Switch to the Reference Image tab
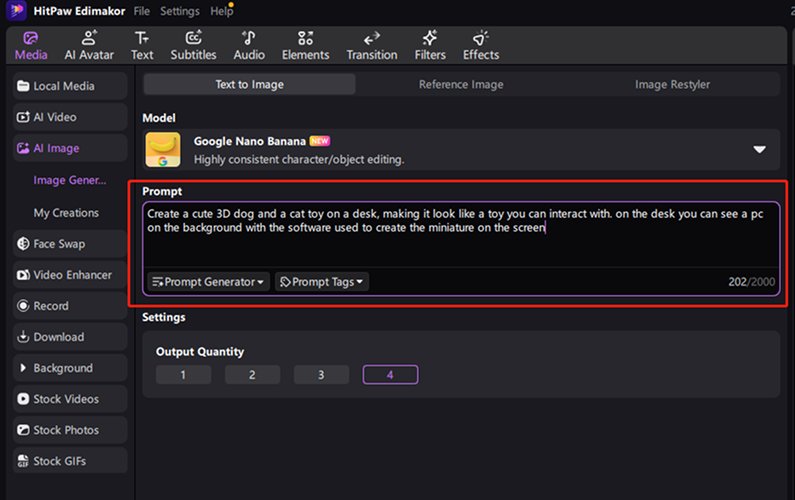This screenshot has height=500, width=795. click(461, 85)
